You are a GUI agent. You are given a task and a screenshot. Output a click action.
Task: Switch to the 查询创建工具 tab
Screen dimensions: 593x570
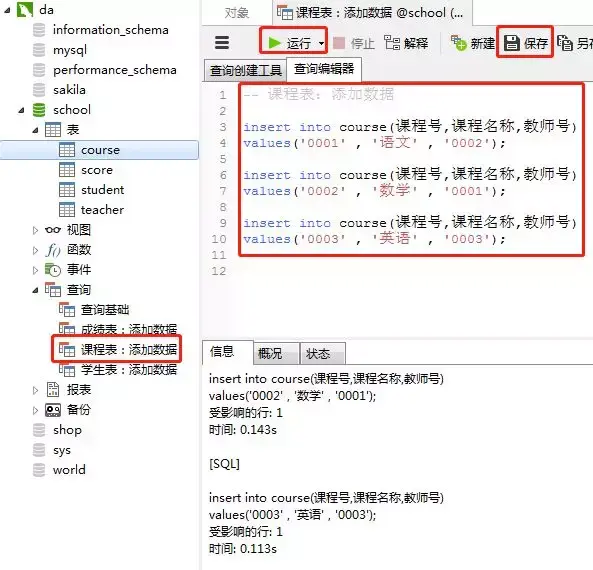(x=245, y=70)
